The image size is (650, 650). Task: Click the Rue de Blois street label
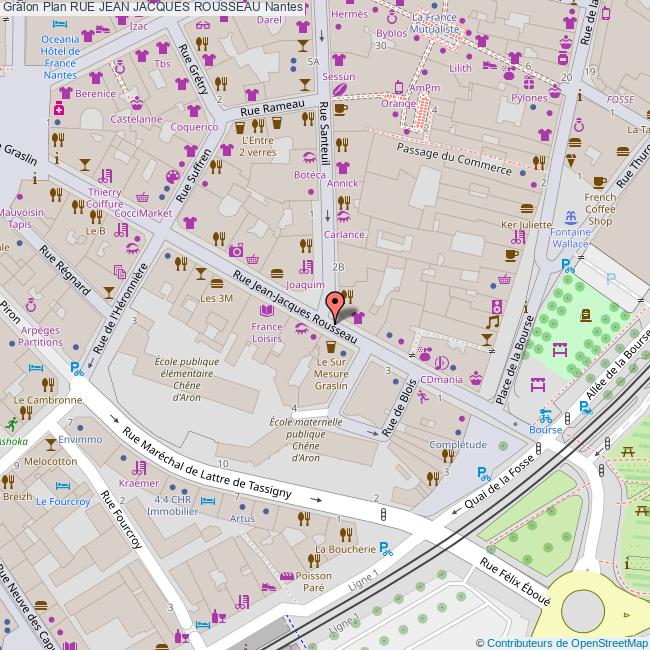pyautogui.click(x=399, y=408)
